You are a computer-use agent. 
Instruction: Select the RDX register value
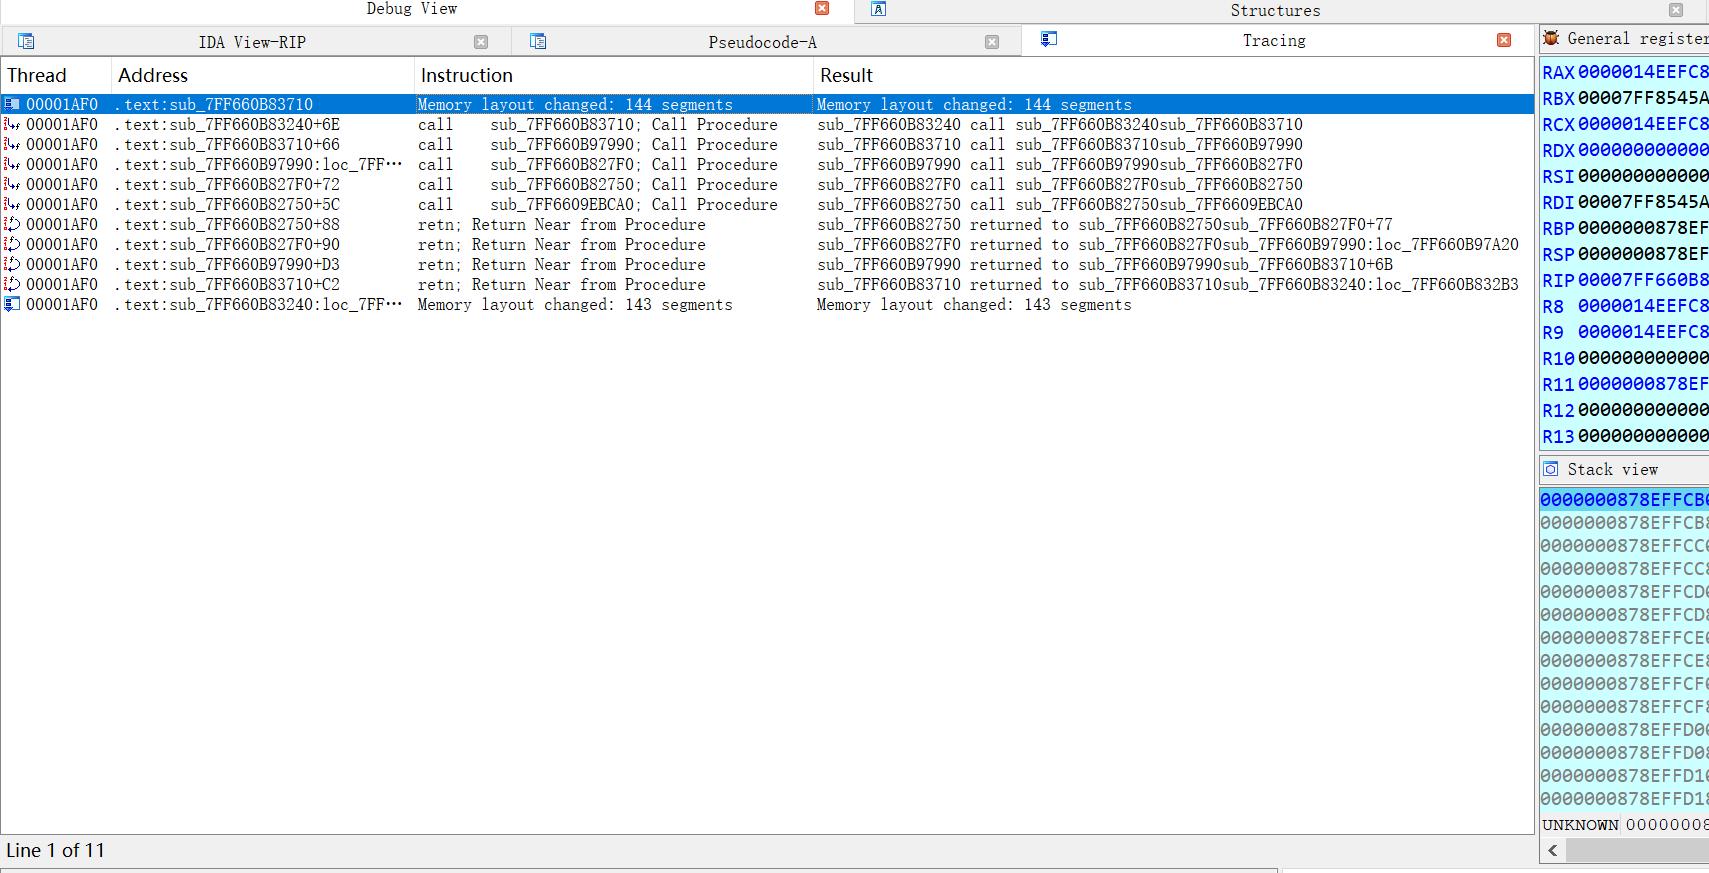[x=1643, y=150]
